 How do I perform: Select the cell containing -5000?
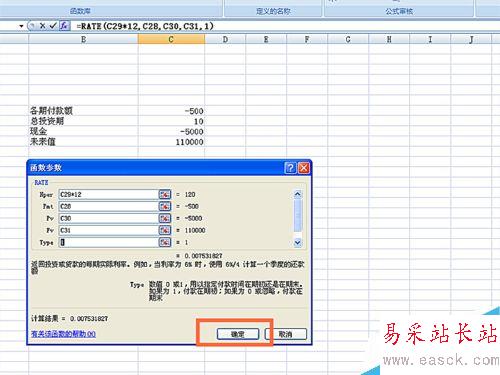pyautogui.click(x=171, y=131)
